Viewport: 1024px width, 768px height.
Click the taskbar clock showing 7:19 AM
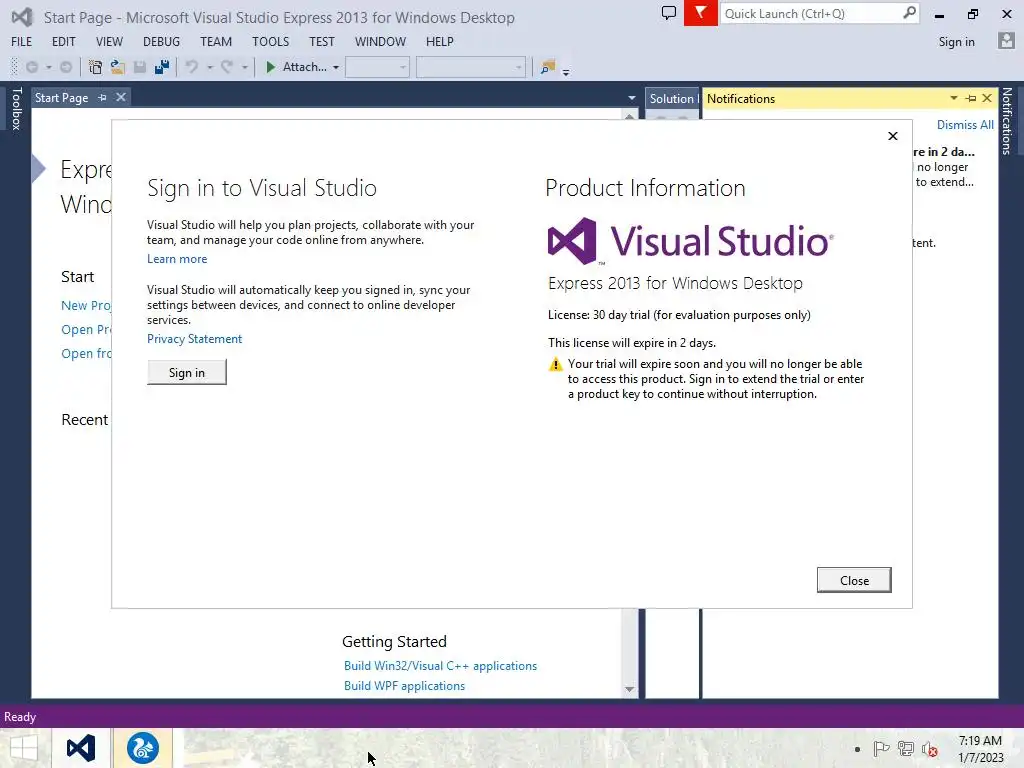tap(980, 741)
